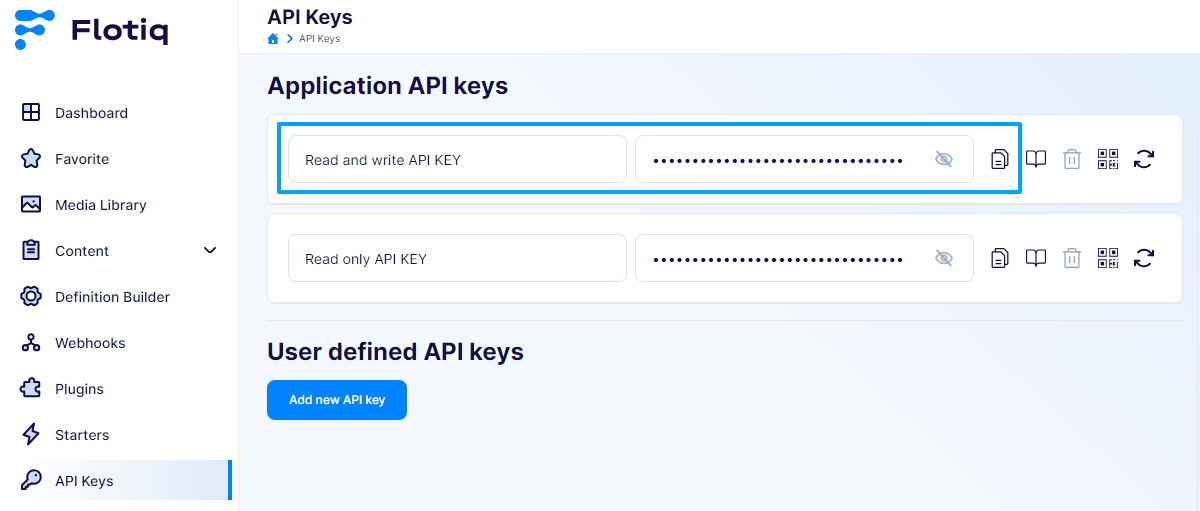Go home via the breadcrumb house icon

click(x=273, y=39)
